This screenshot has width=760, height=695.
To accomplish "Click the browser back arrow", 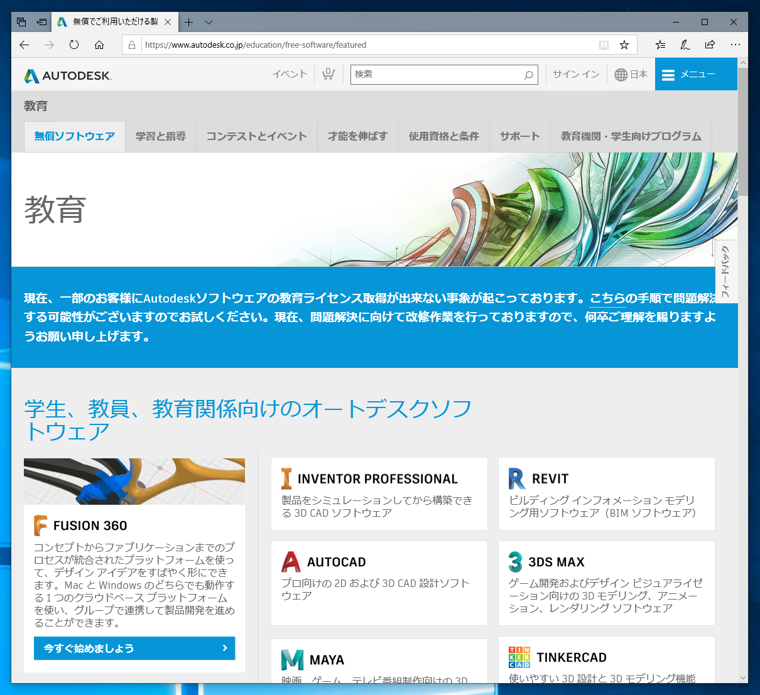I will click(24, 45).
